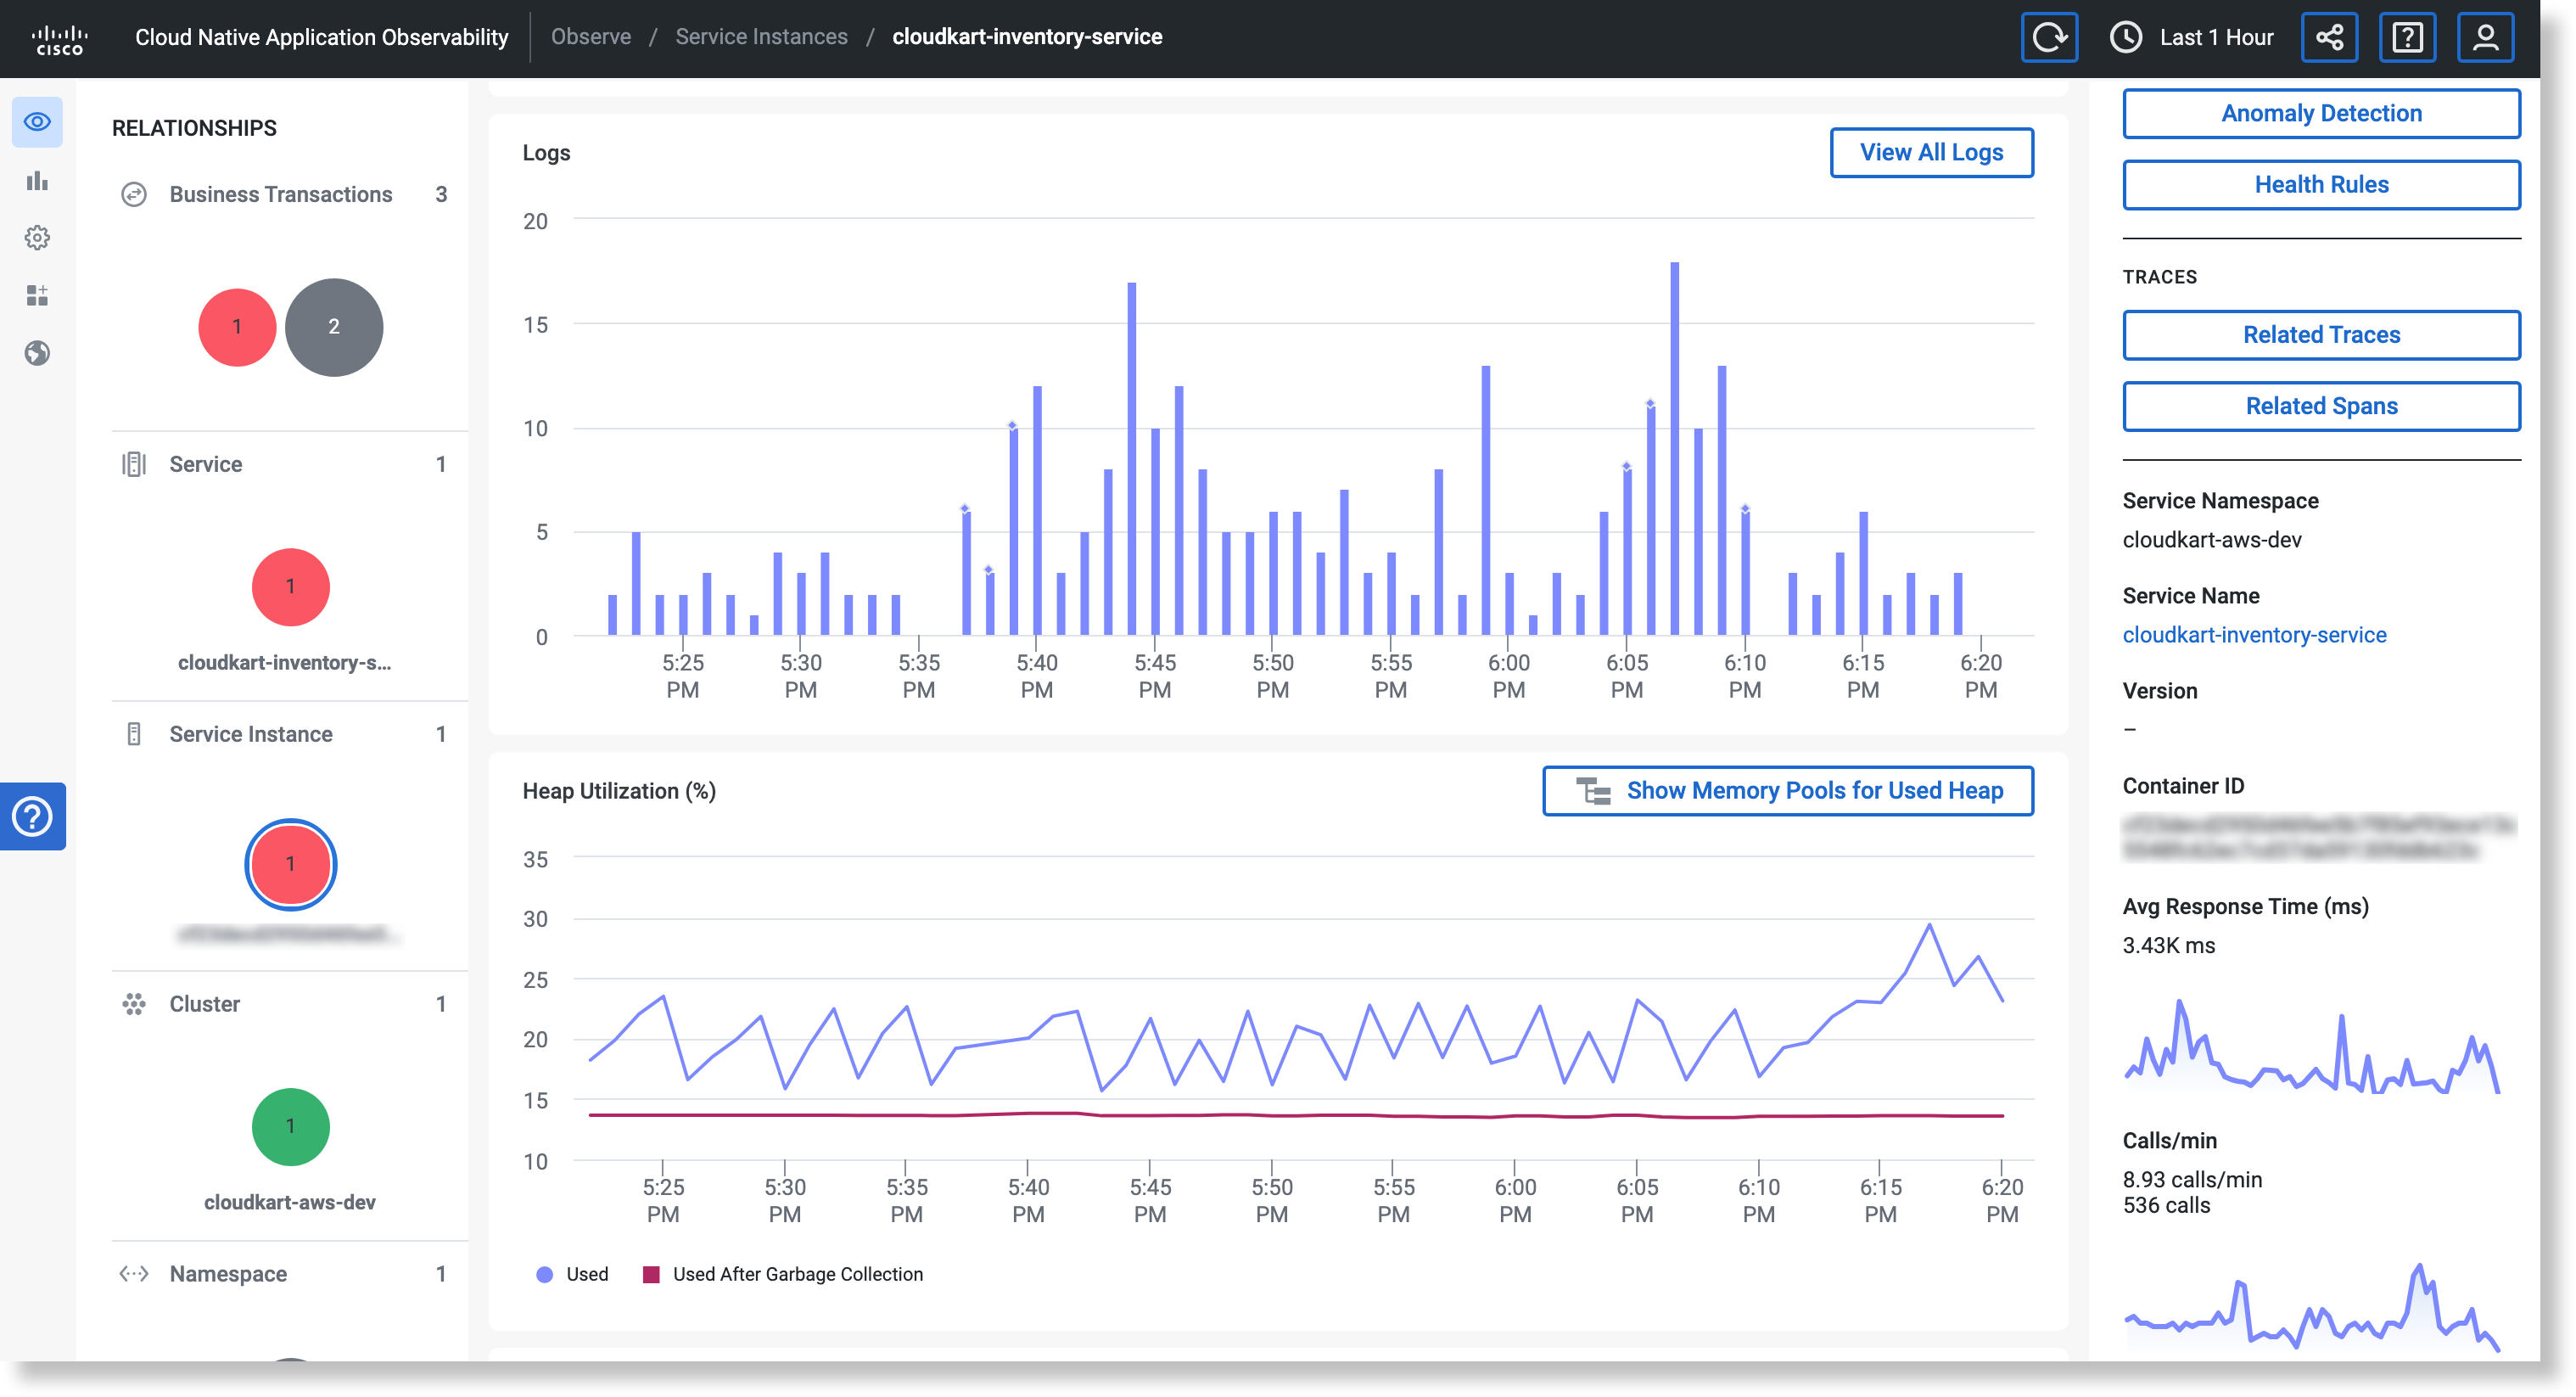
Task: Select the 8.93 calls/min value
Action: pos(2192,1180)
